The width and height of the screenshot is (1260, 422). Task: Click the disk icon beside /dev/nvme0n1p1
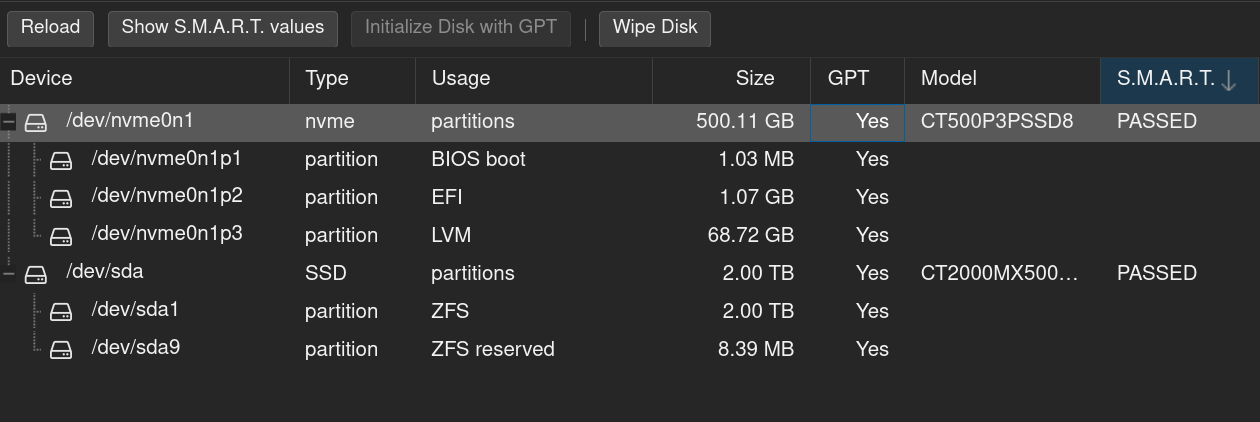(x=61, y=160)
